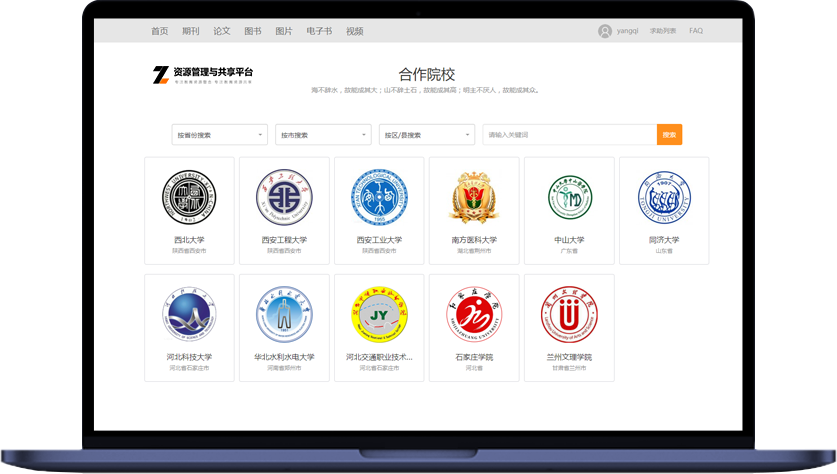Open the 期刊 navigation item
The height and width of the screenshot is (474, 837).
(191, 31)
